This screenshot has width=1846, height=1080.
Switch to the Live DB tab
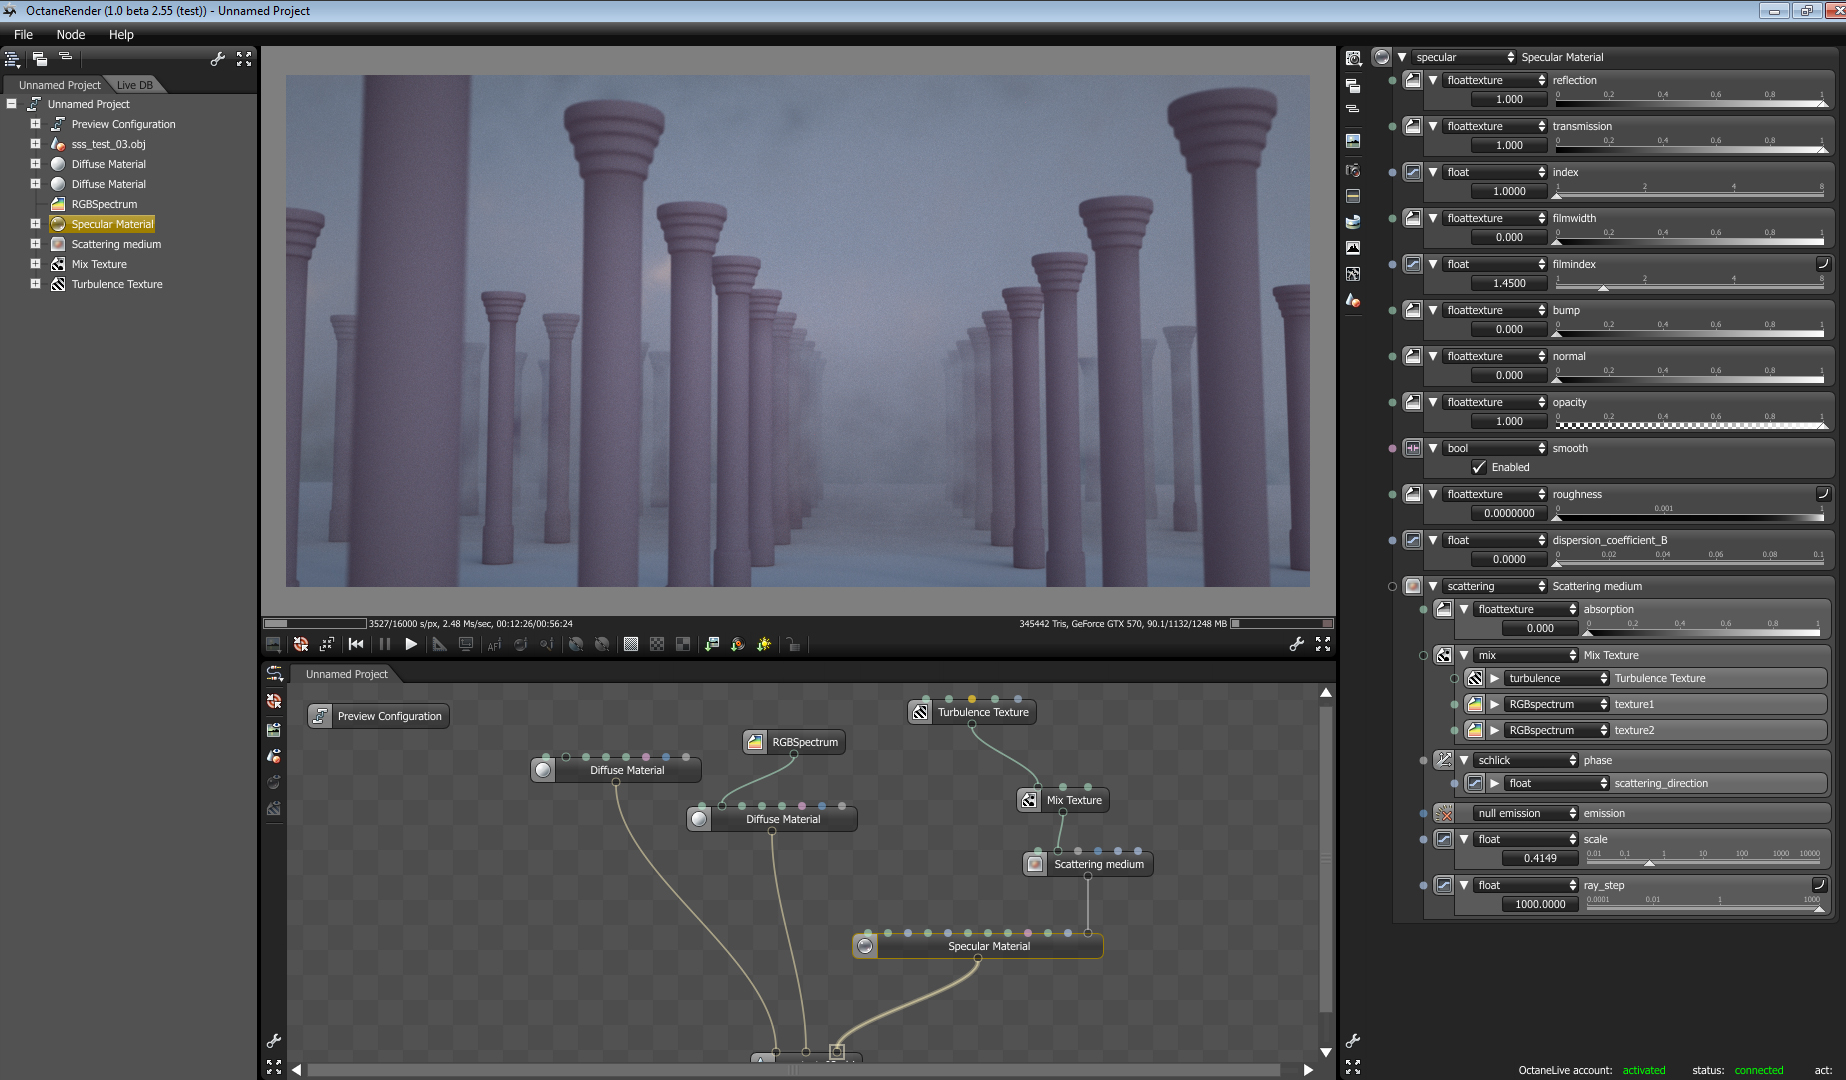click(x=135, y=85)
